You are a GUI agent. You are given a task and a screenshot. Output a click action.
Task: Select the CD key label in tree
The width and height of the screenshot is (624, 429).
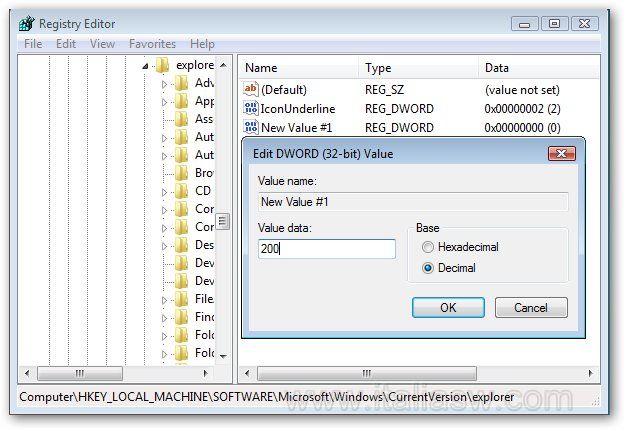point(203,191)
